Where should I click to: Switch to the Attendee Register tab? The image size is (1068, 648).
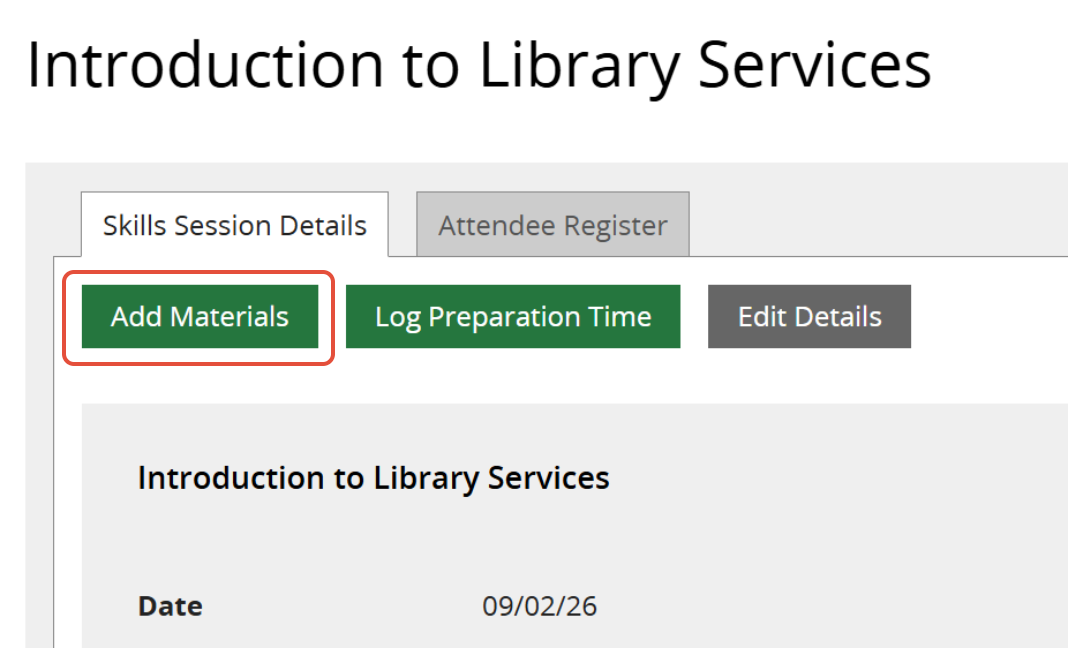click(552, 225)
